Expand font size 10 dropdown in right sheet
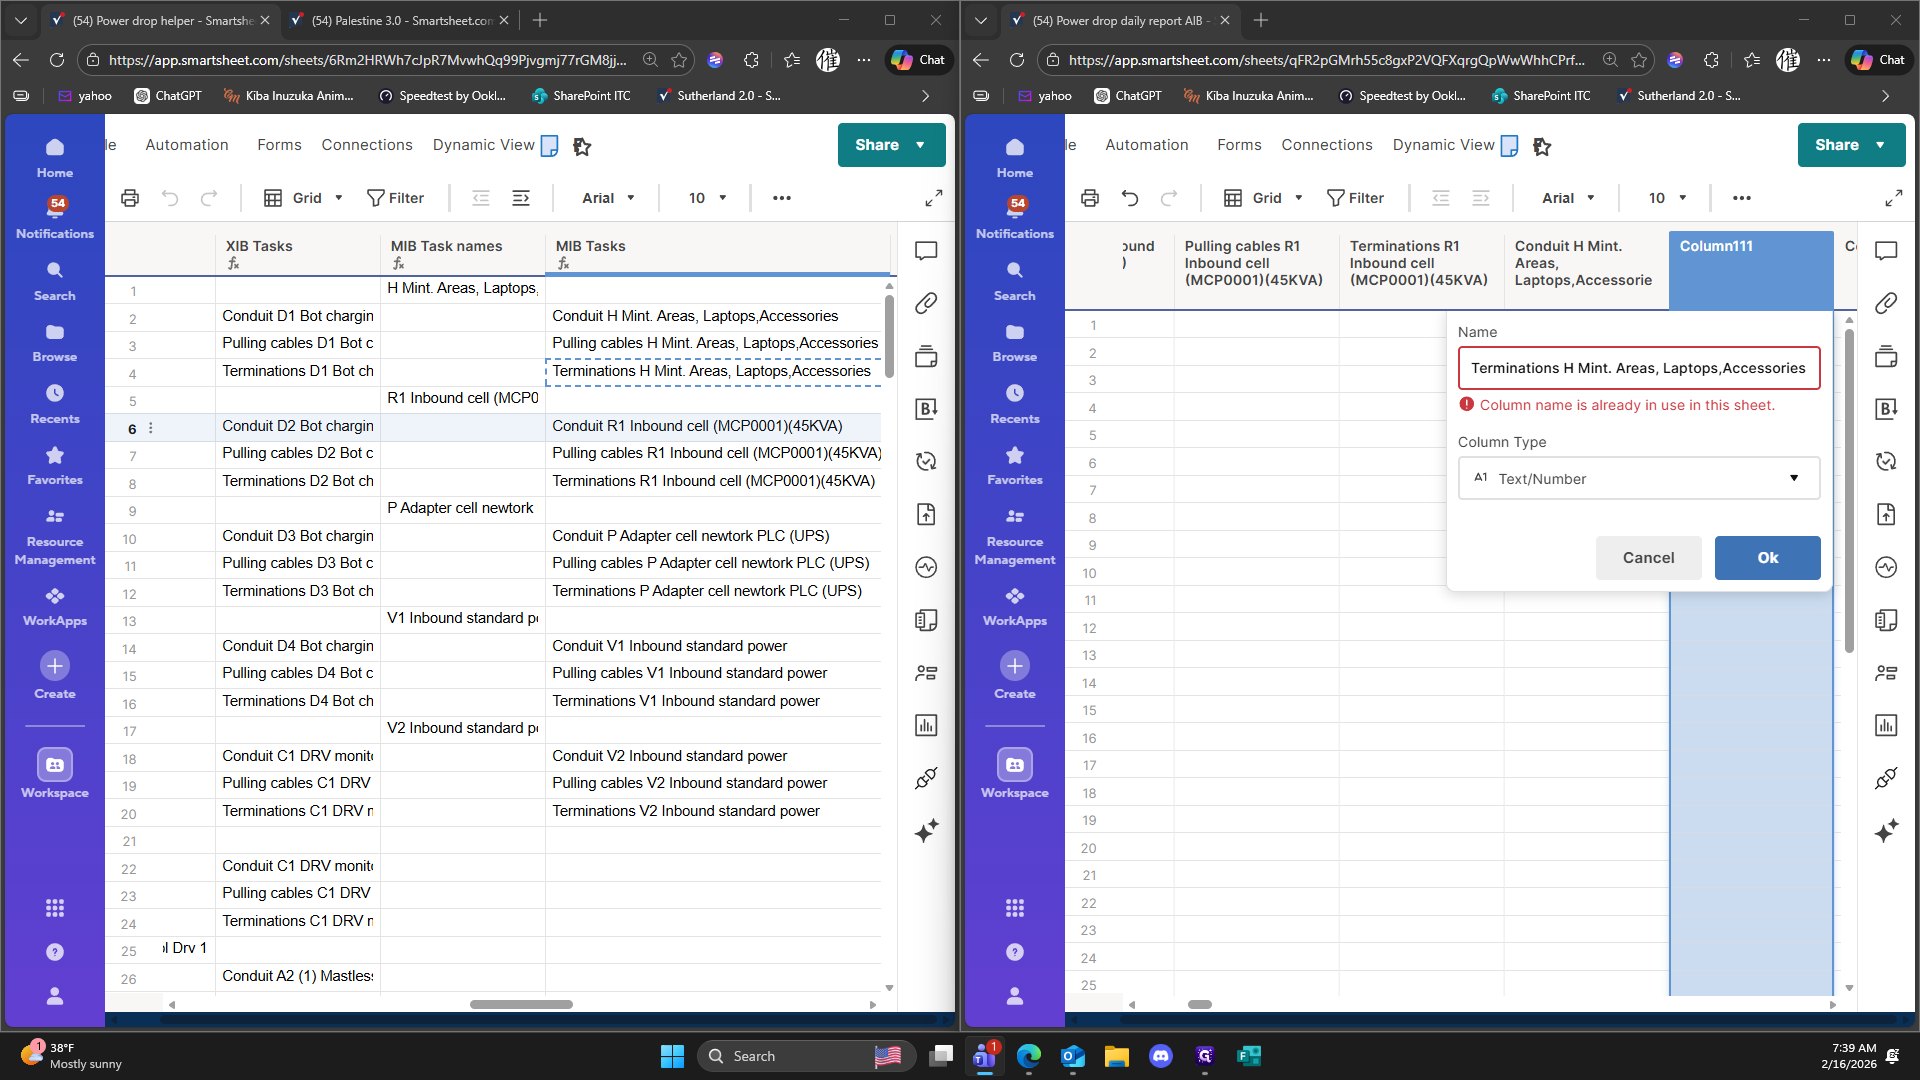Viewport: 1920px width, 1080px height. [1667, 198]
